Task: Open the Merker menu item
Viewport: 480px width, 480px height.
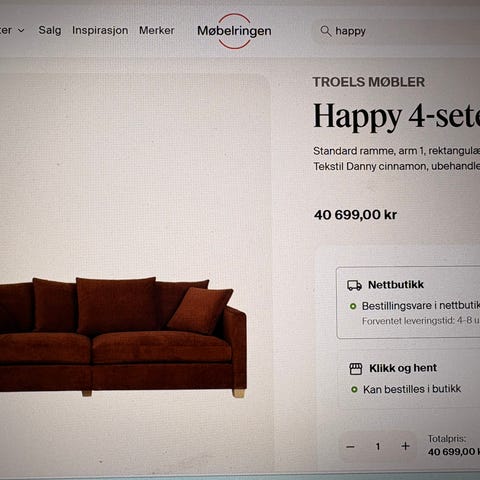Action: coord(156,31)
